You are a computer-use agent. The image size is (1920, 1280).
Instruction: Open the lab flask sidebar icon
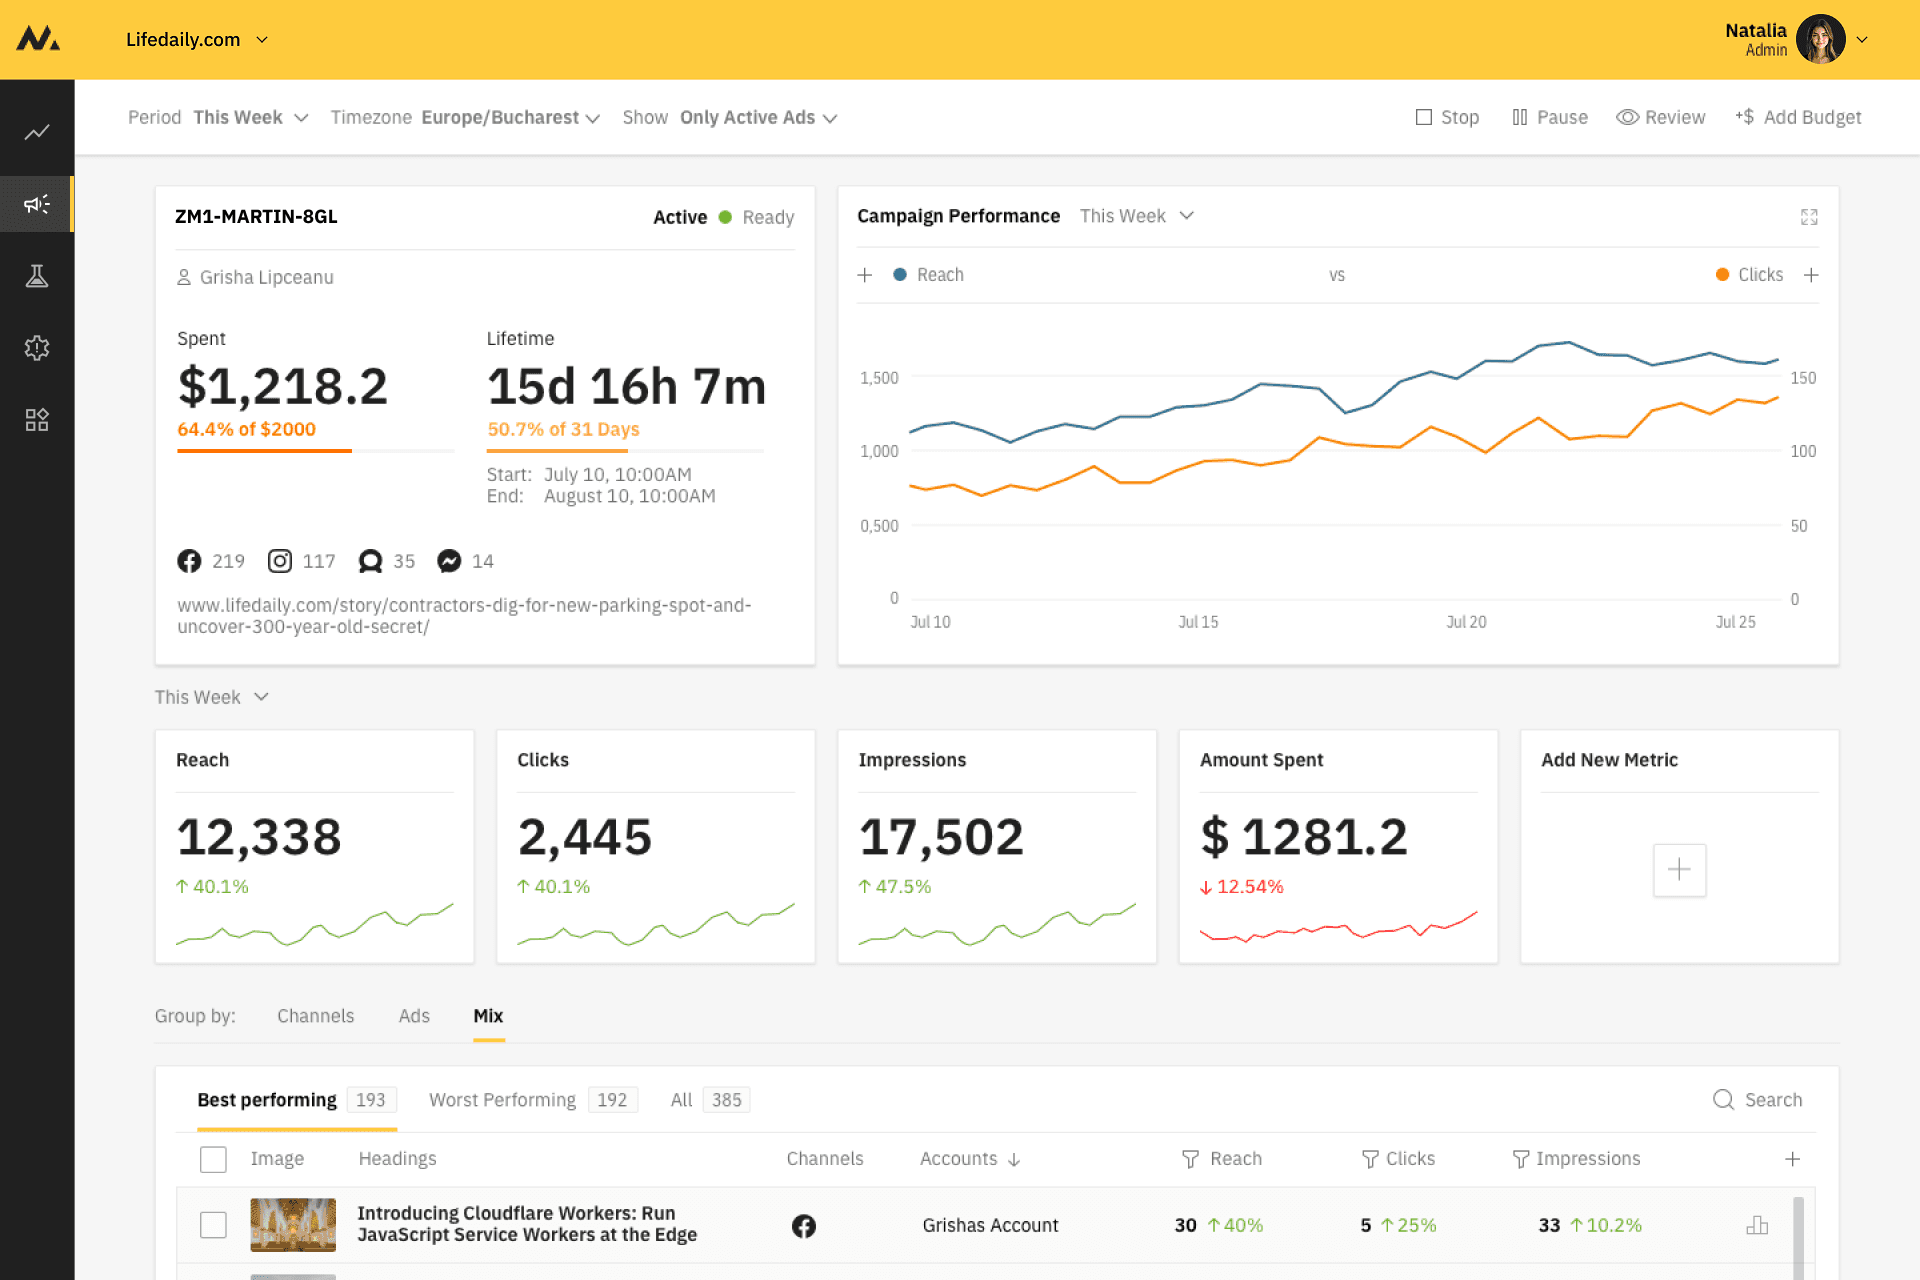pyautogui.click(x=37, y=276)
